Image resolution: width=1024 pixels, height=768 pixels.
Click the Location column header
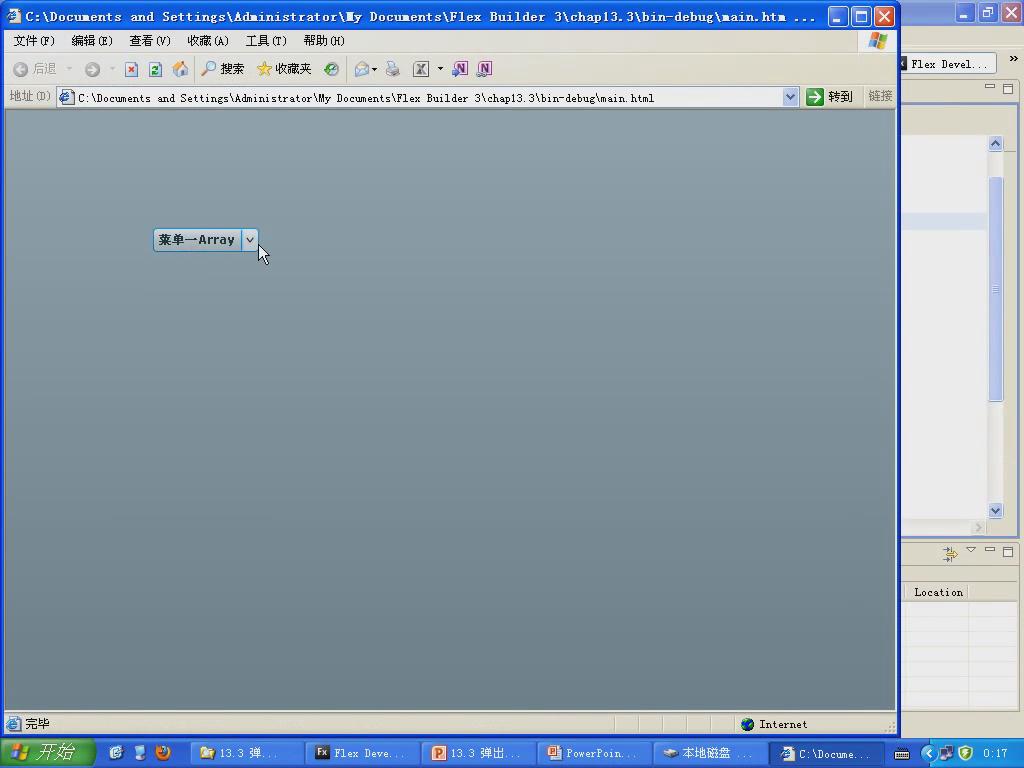(938, 592)
